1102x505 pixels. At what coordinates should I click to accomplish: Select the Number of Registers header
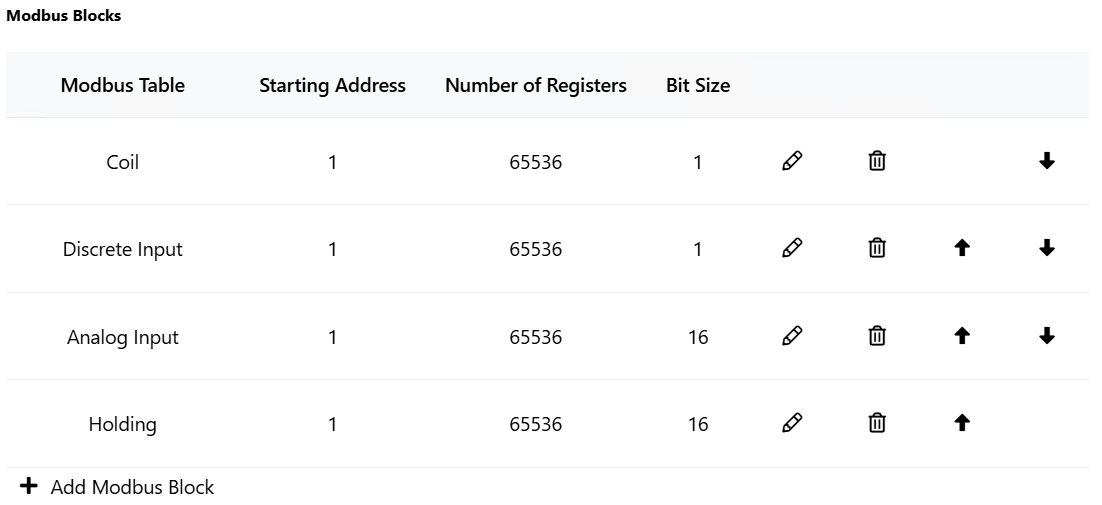pyautogui.click(x=536, y=85)
